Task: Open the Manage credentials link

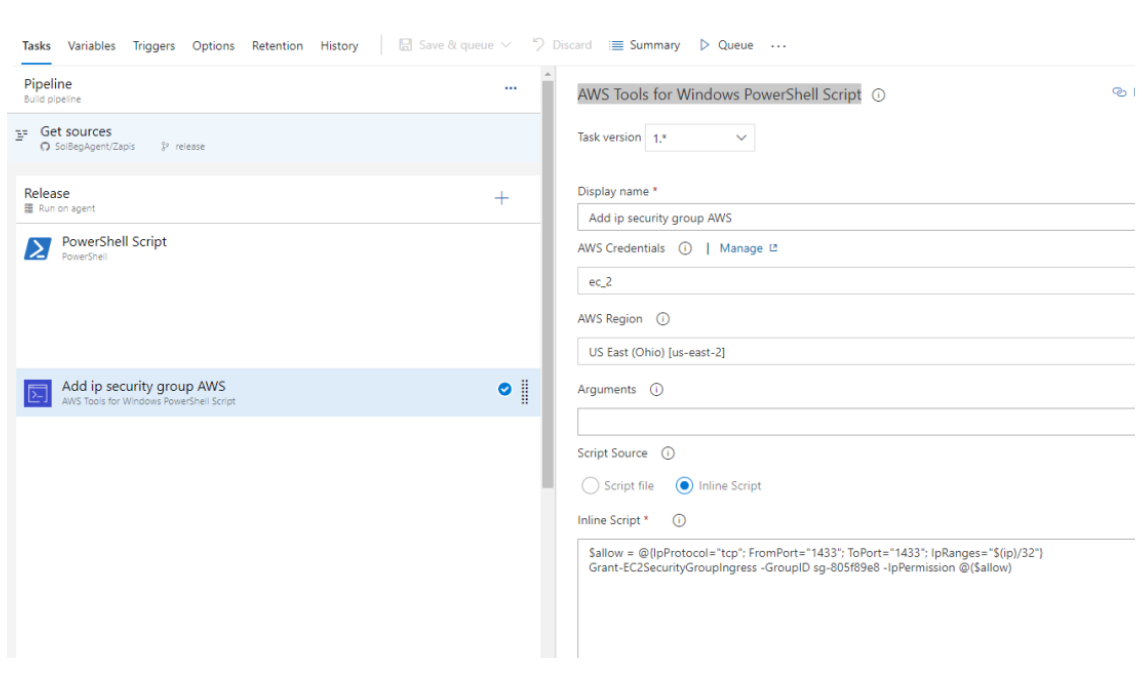Action: [x=749, y=248]
